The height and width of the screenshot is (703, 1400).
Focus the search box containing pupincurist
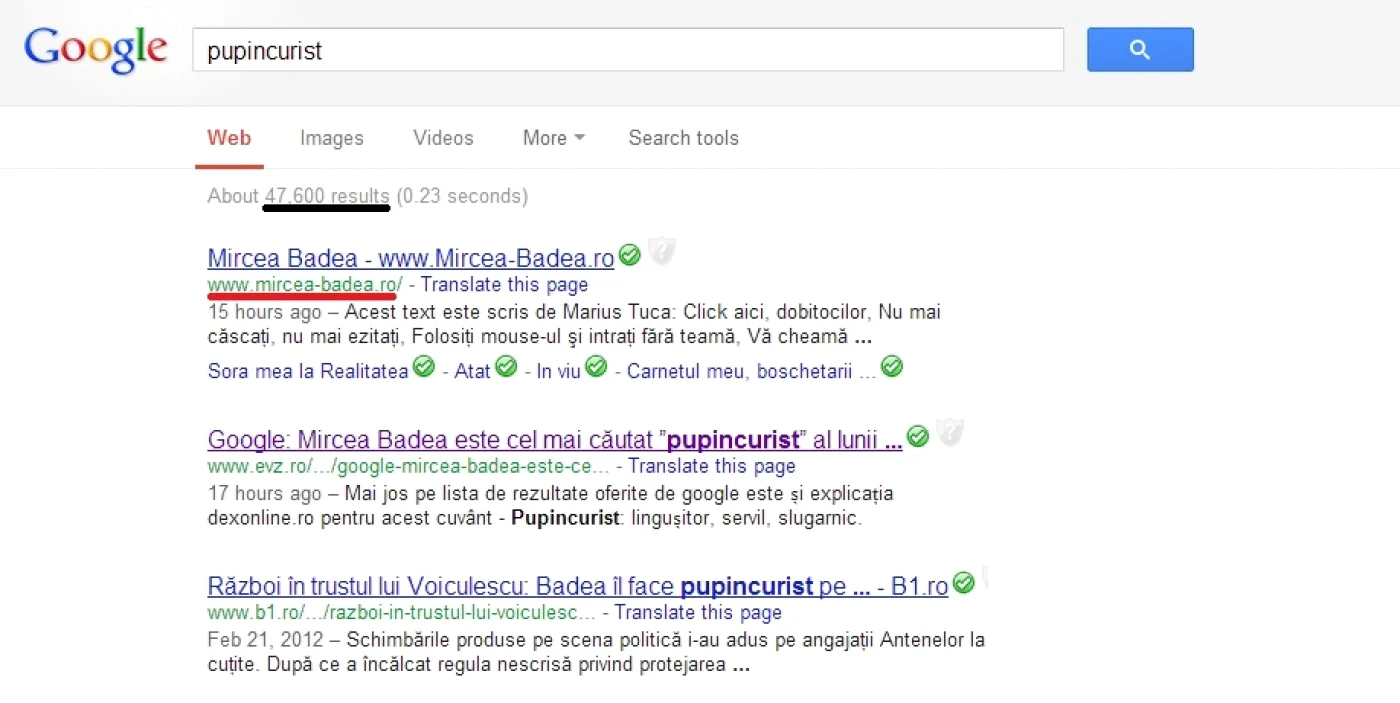628,50
